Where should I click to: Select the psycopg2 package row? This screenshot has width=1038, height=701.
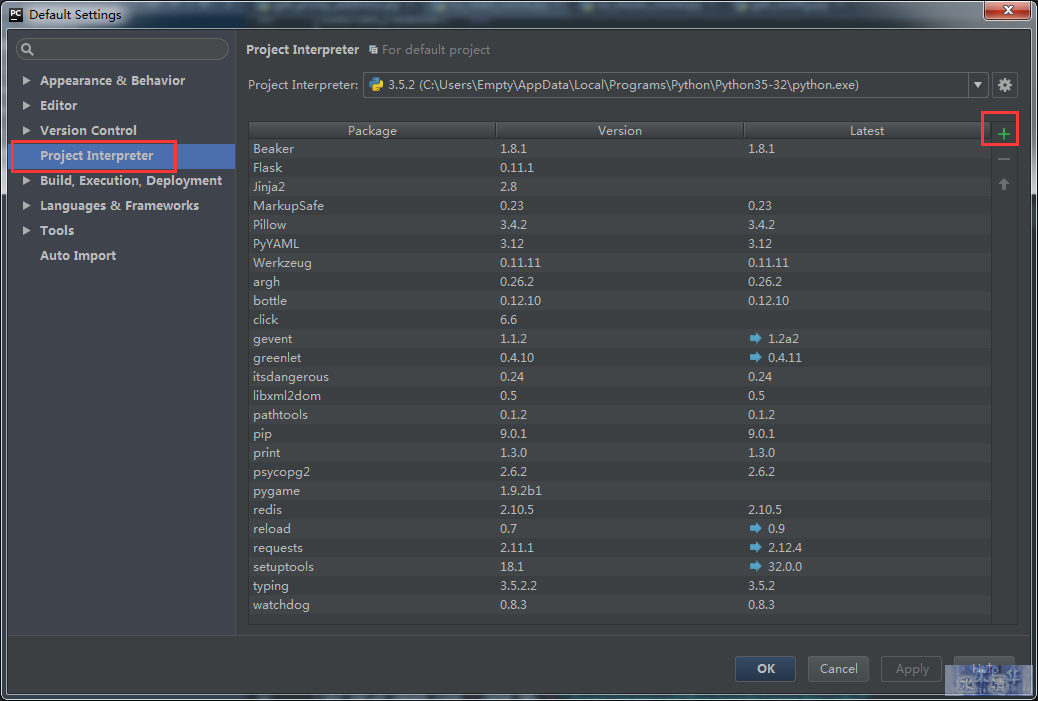click(x=620, y=472)
